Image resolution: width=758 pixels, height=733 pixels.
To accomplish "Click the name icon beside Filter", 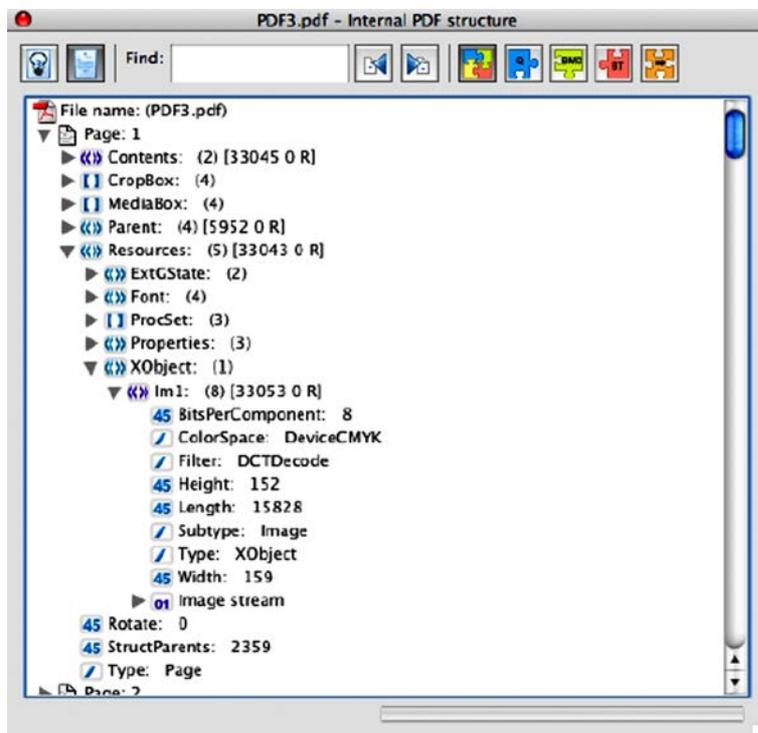I will 162,462.
